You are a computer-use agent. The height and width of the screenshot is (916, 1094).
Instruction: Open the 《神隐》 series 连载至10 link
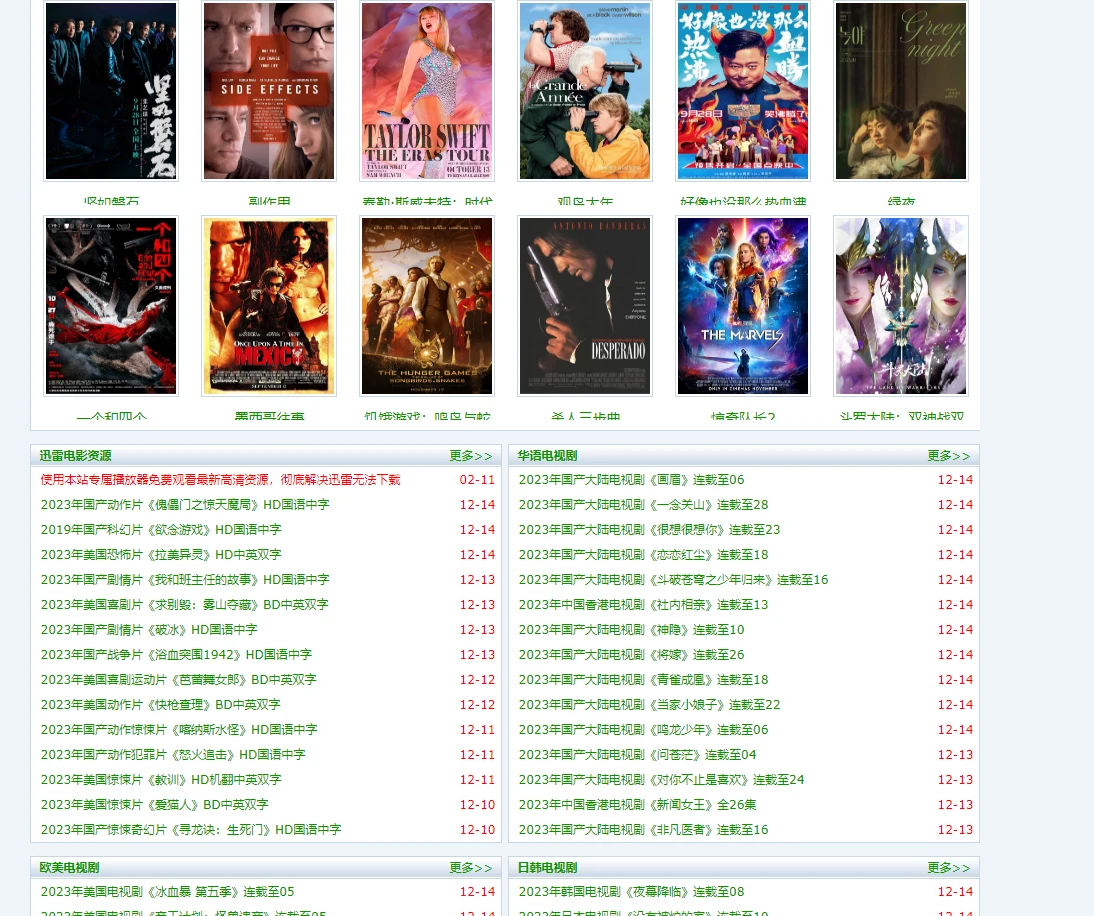click(631, 629)
